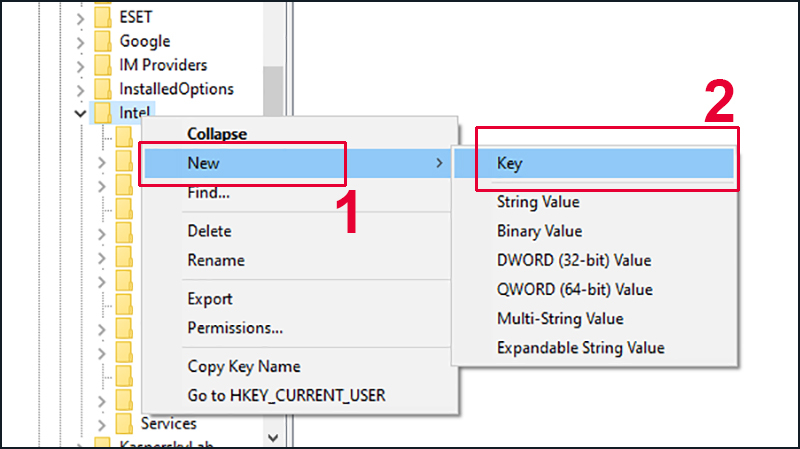The image size is (800, 449).
Task: Open Permissions... from context menu
Action: click(235, 327)
